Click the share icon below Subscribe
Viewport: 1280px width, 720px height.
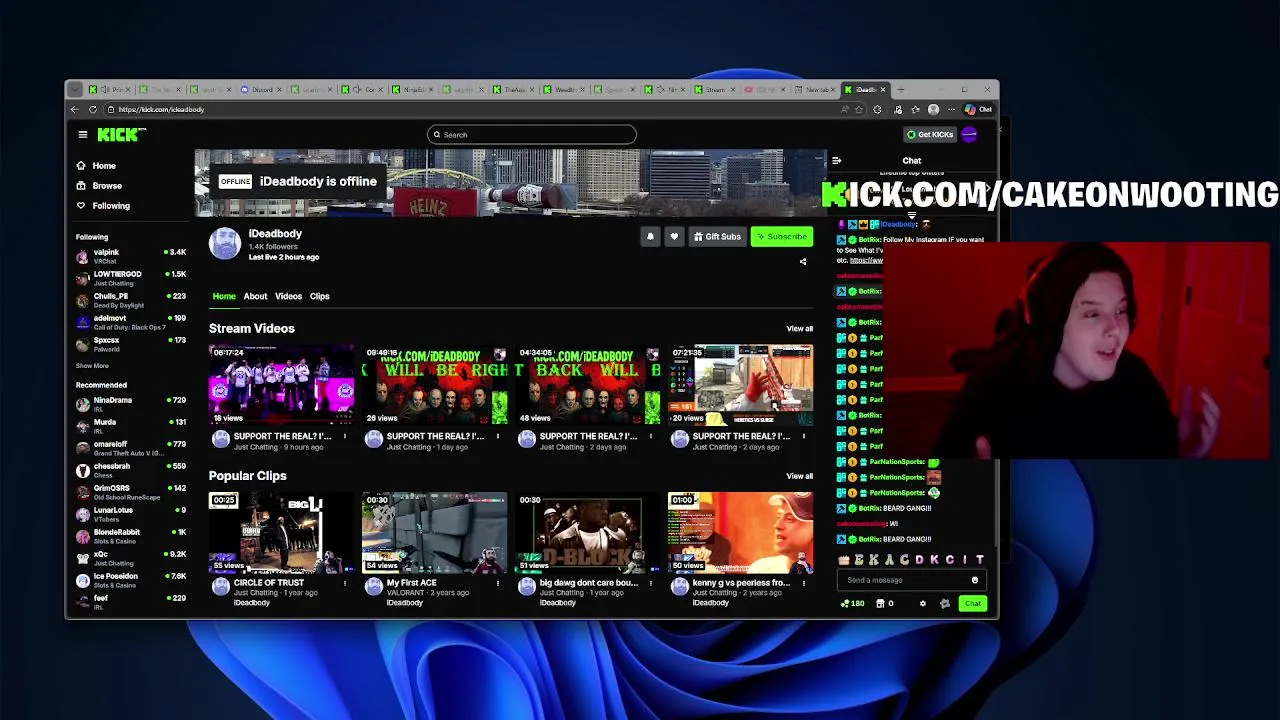[802, 262]
